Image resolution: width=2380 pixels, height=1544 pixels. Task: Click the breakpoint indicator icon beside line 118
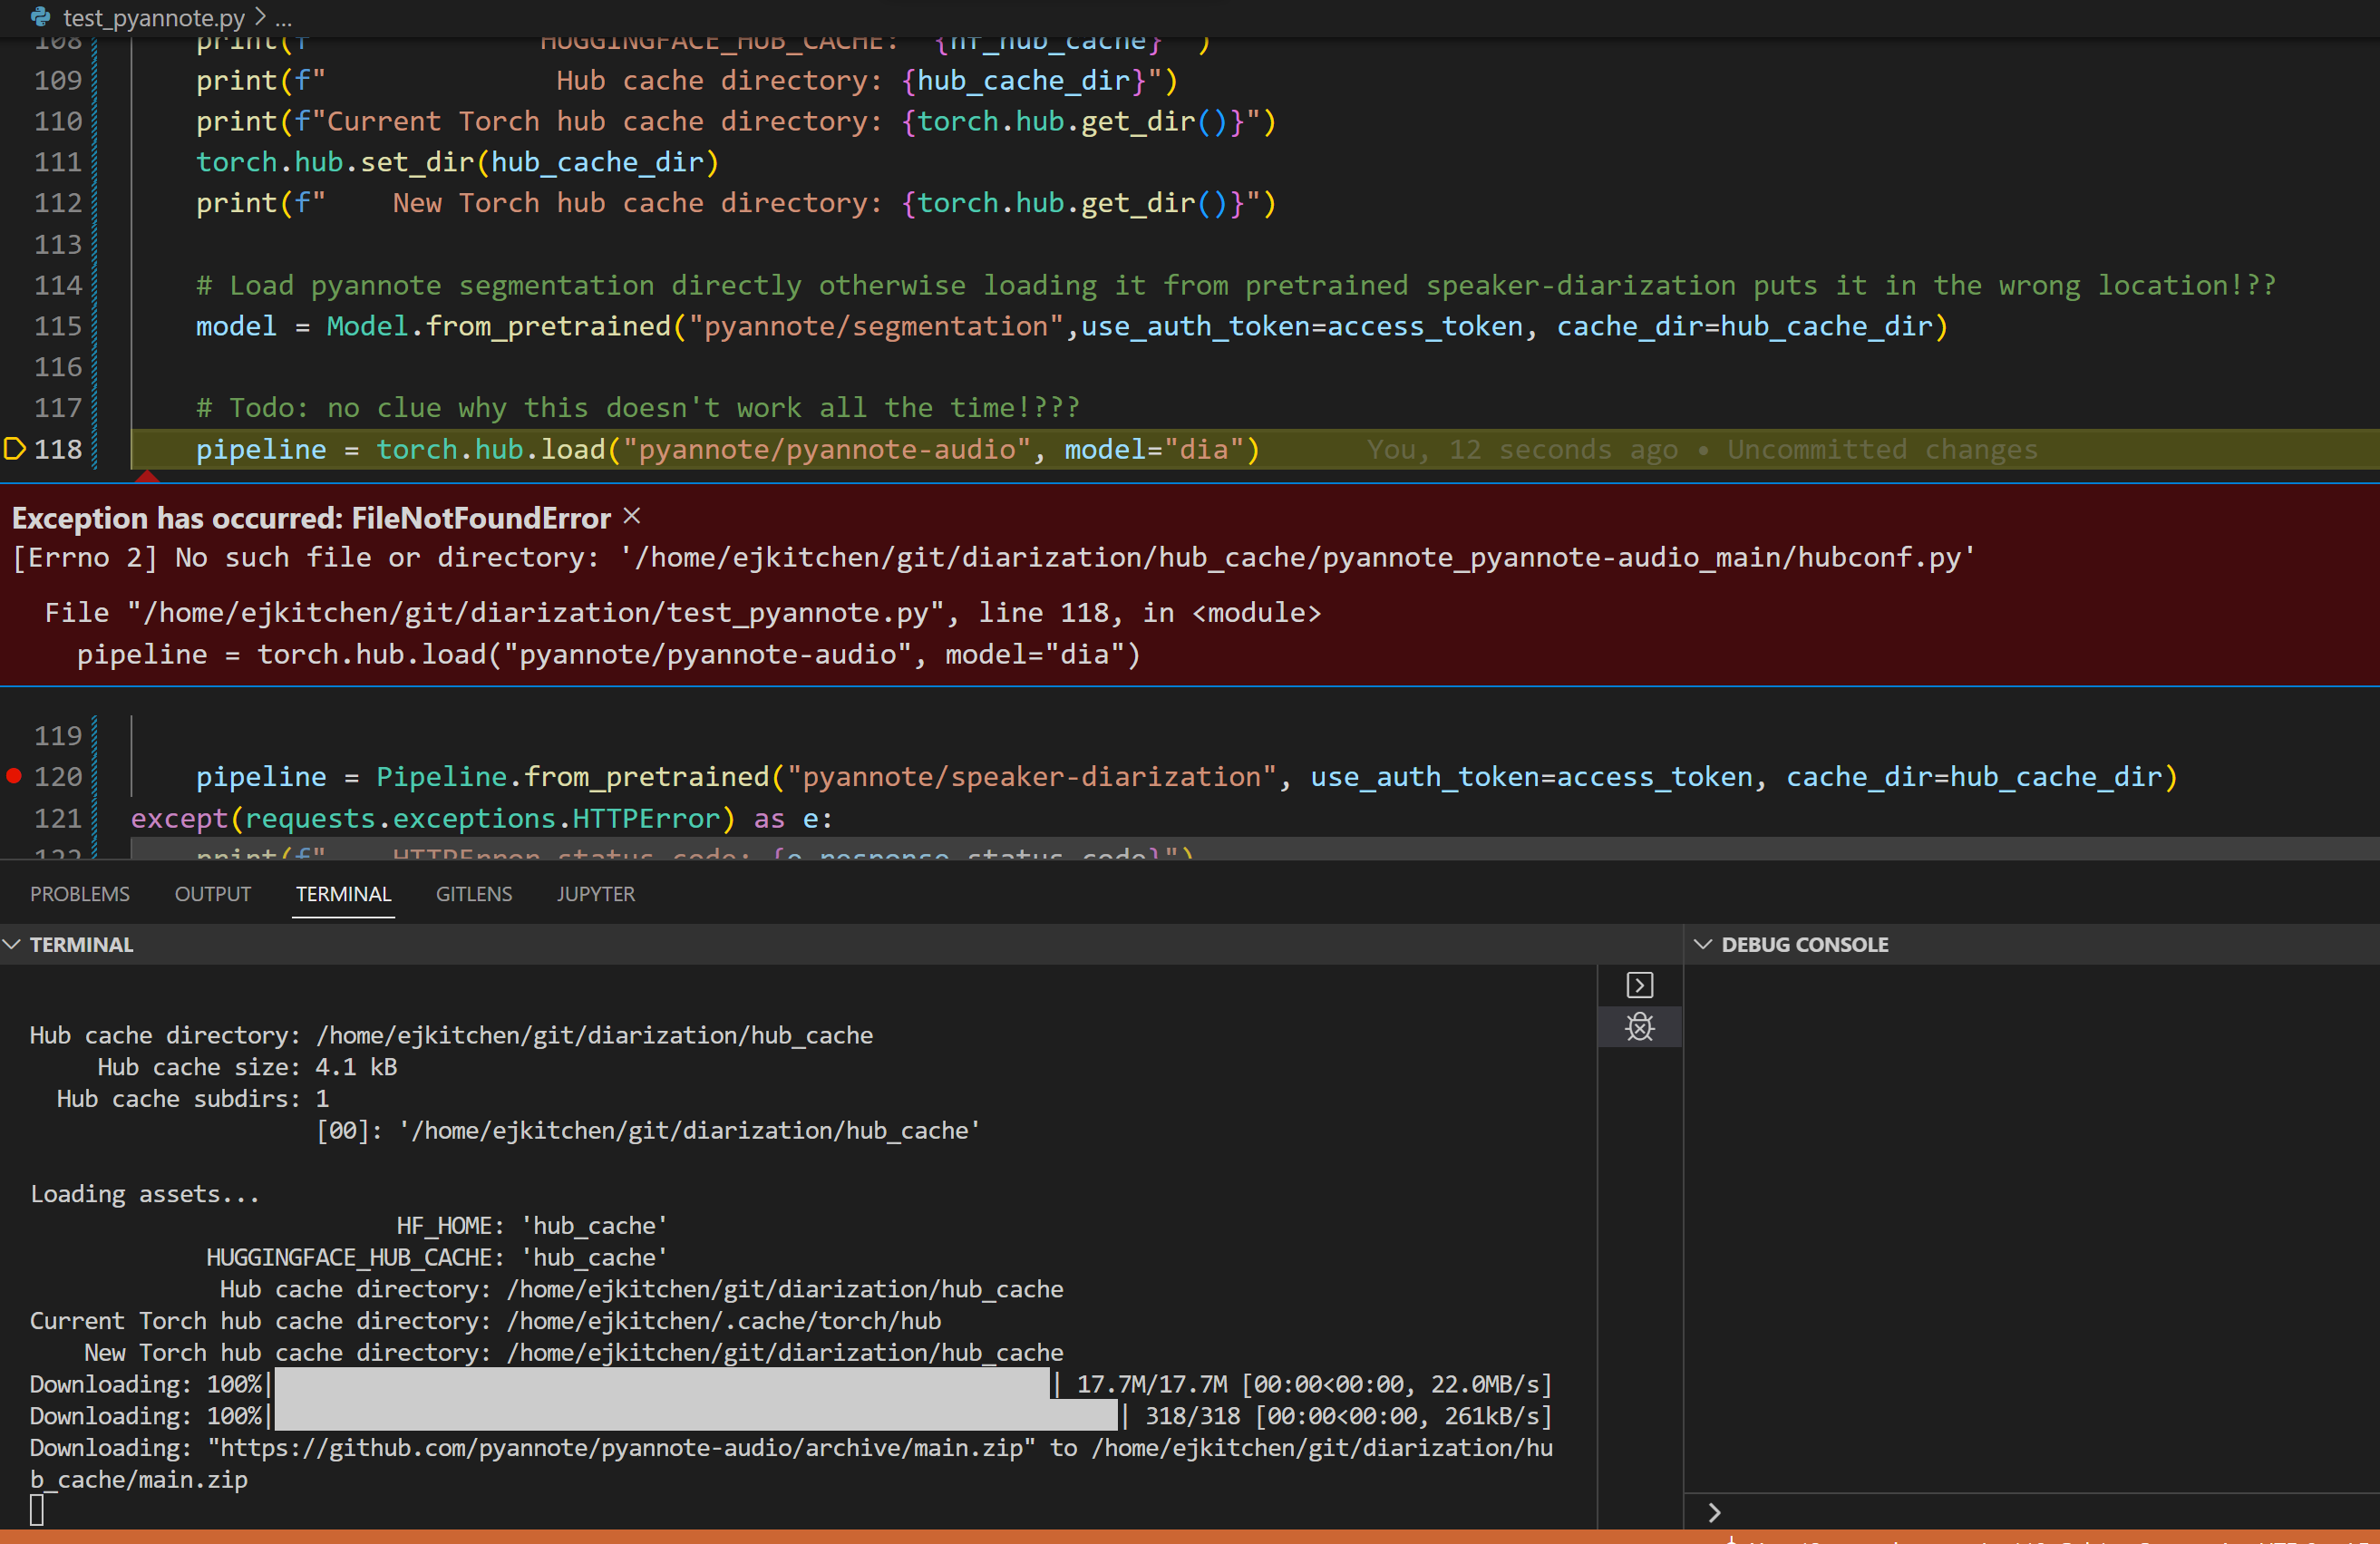(x=14, y=449)
